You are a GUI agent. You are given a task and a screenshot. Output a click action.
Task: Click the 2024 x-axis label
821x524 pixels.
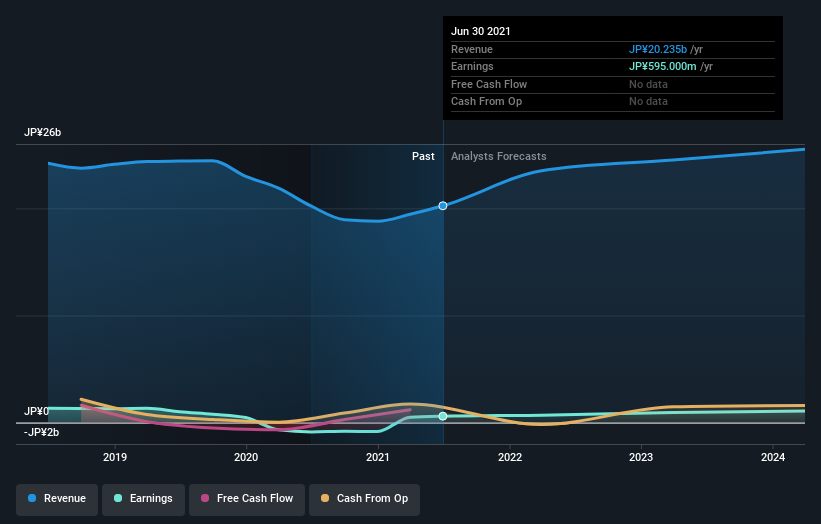coord(773,457)
